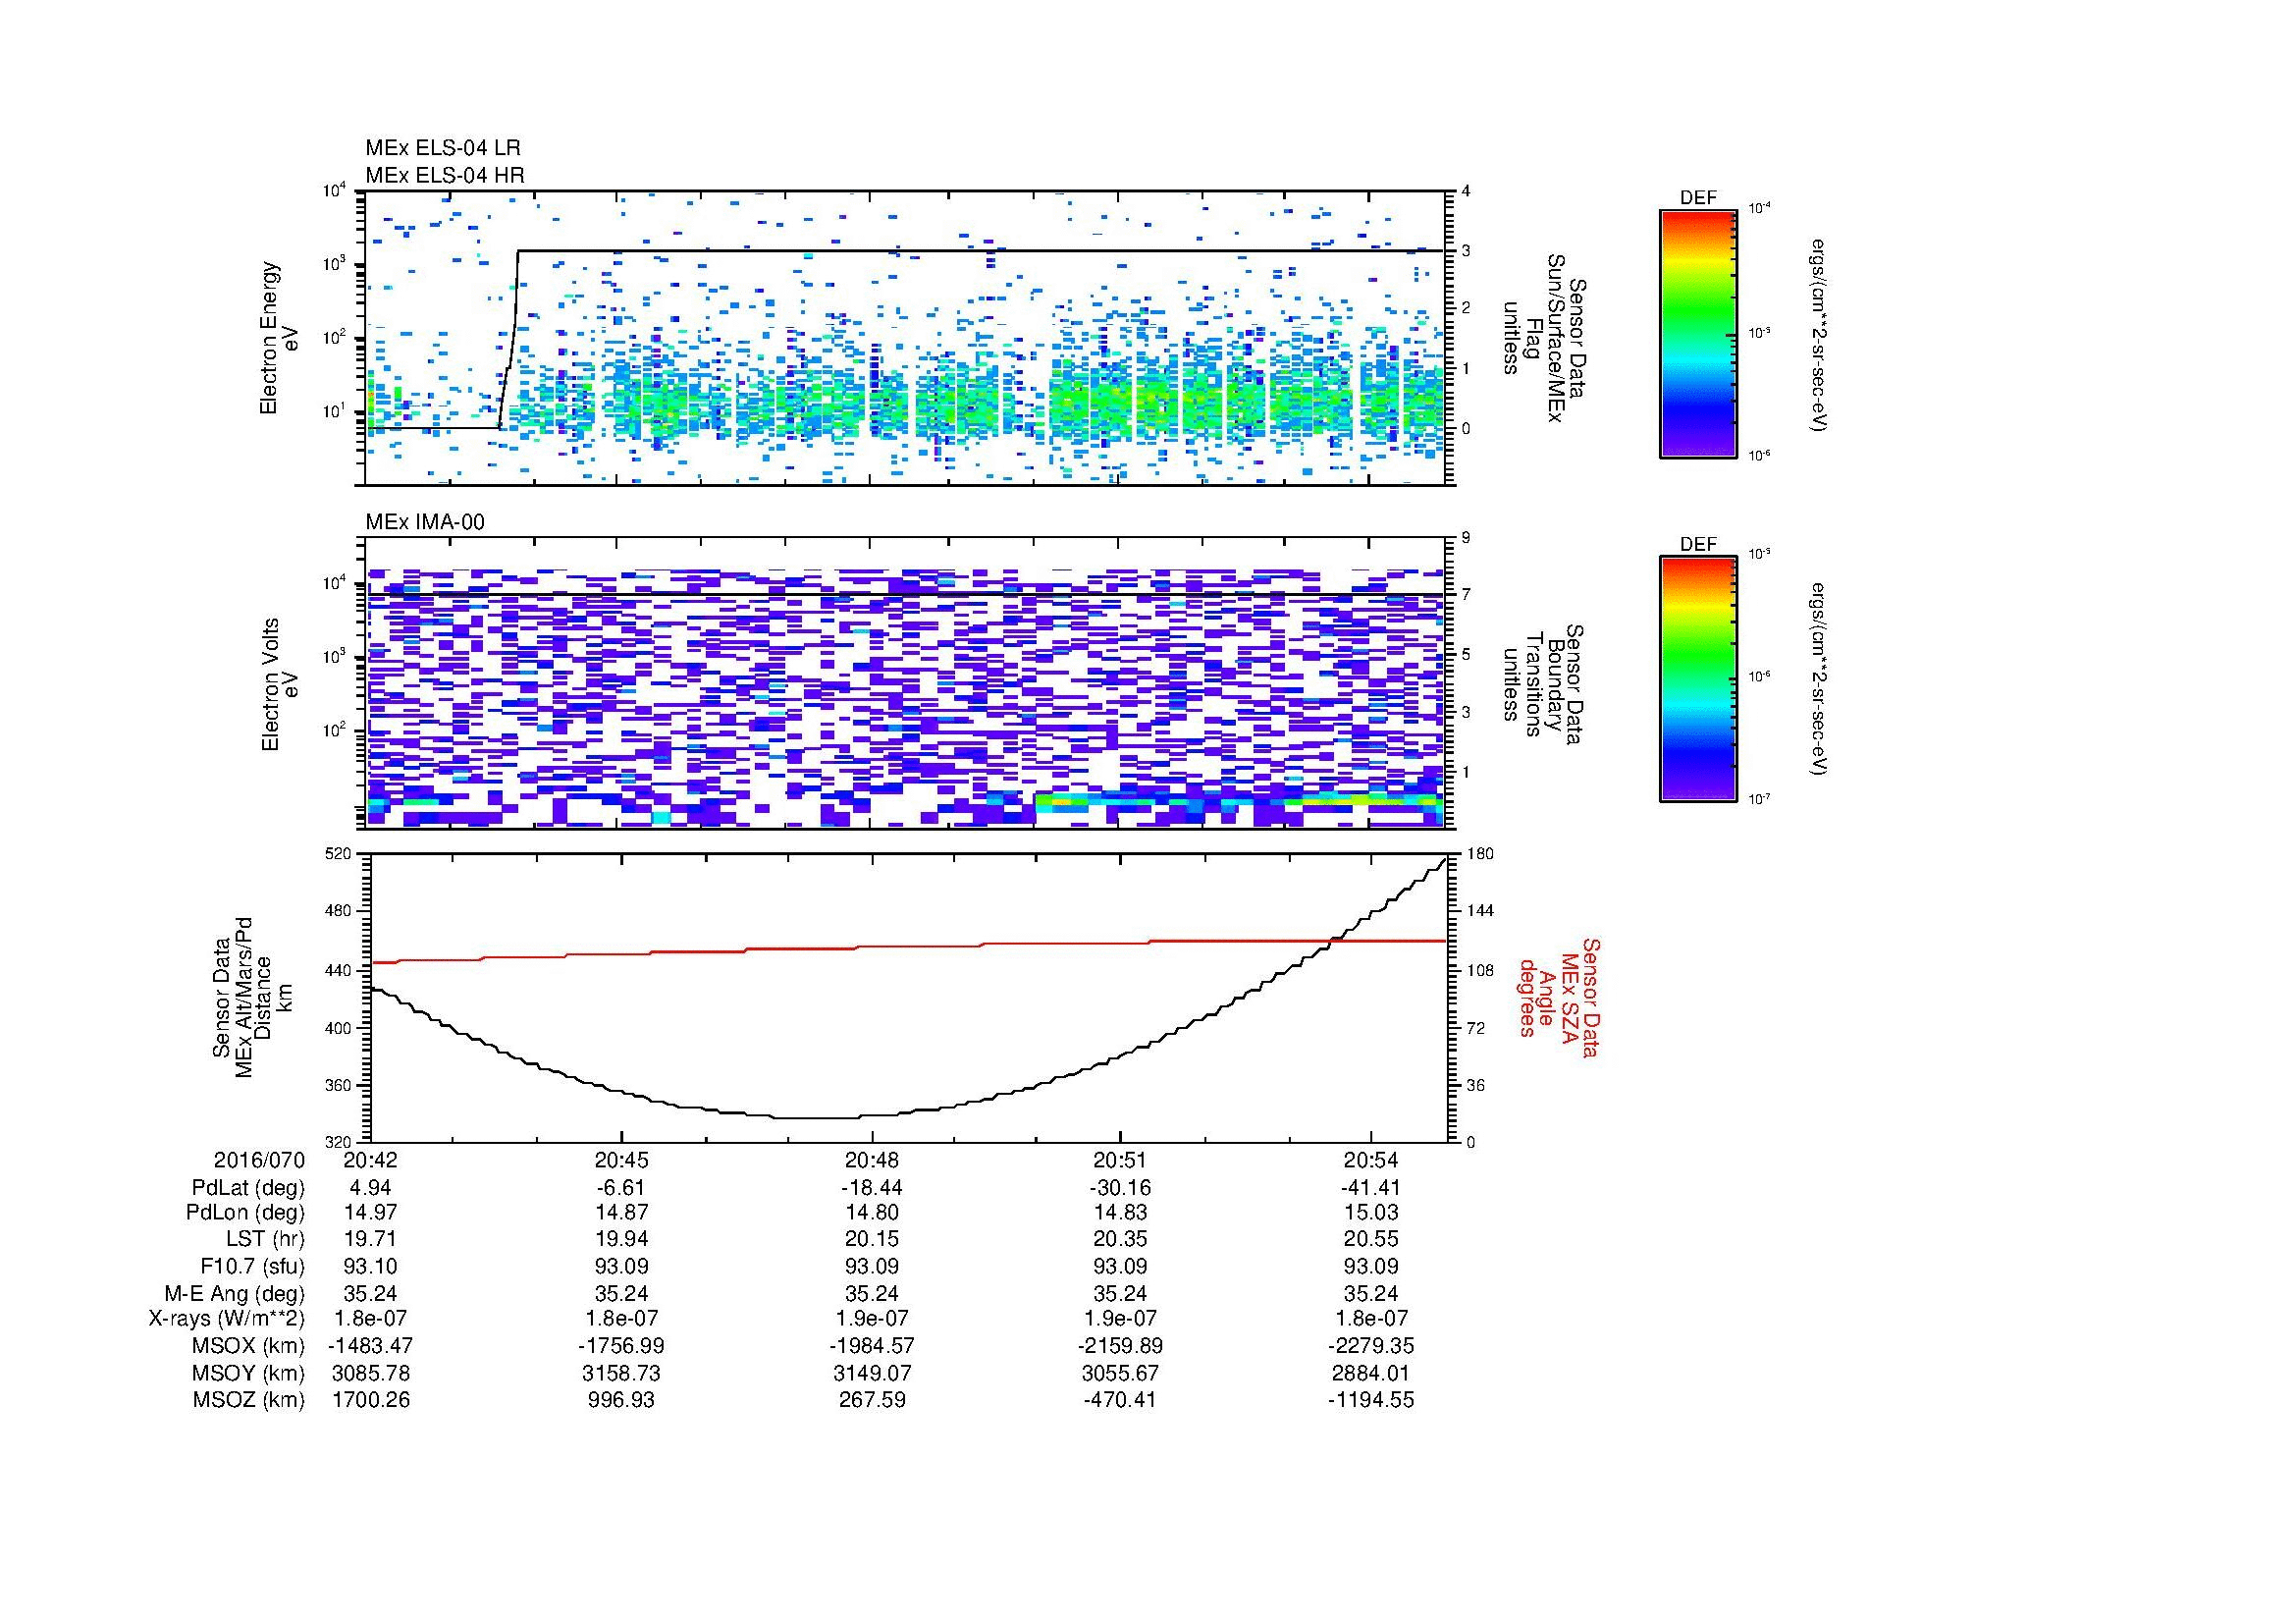Click the 'MEx IMA-00' panel title
2296x1623 pixels.
tap(425, 522)
